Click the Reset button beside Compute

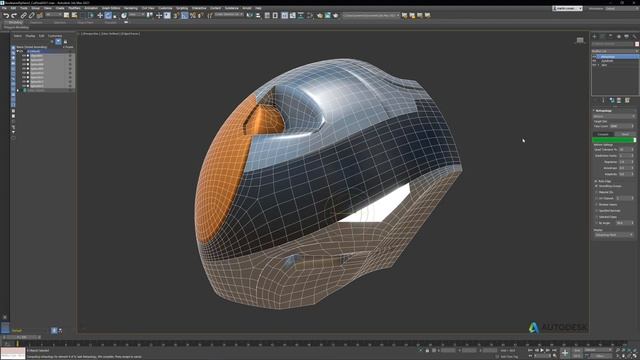click(x=625, y=134)
